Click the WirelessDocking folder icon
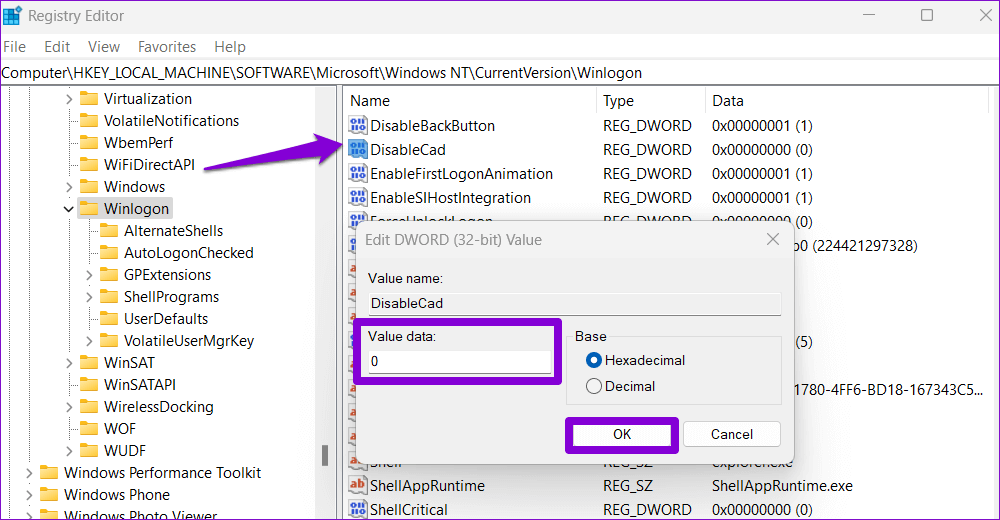 pyautogui.click(x=89, y=406)
